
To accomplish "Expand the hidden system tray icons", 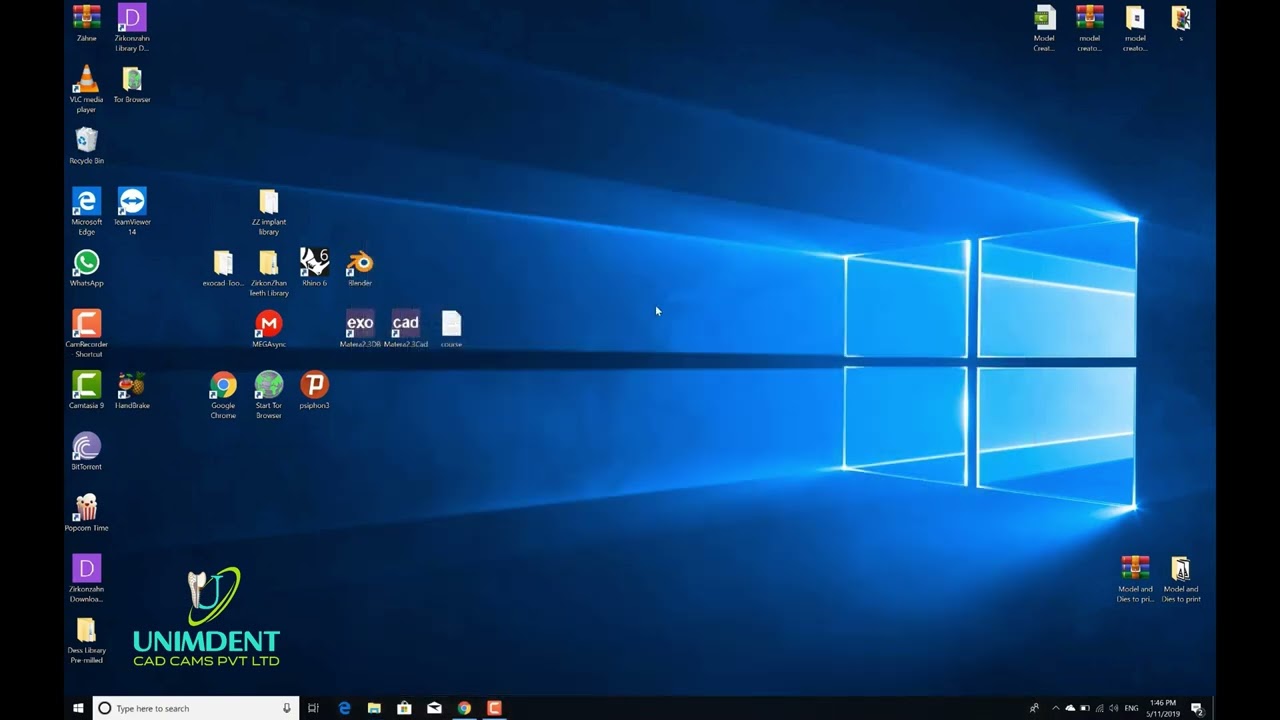I will coord(1055,708).
